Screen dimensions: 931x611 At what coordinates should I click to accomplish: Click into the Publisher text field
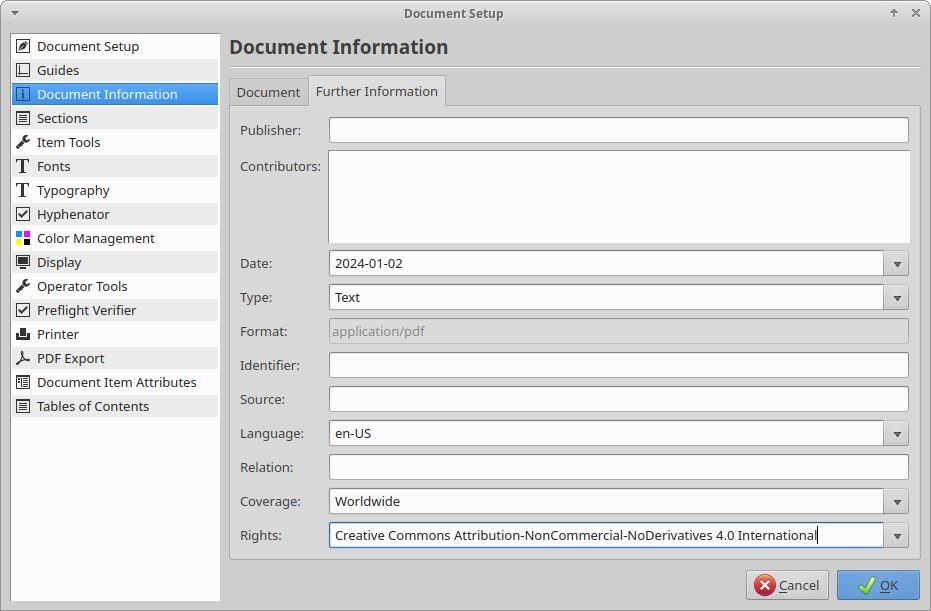pyautogui.click(x=618, y=130)
